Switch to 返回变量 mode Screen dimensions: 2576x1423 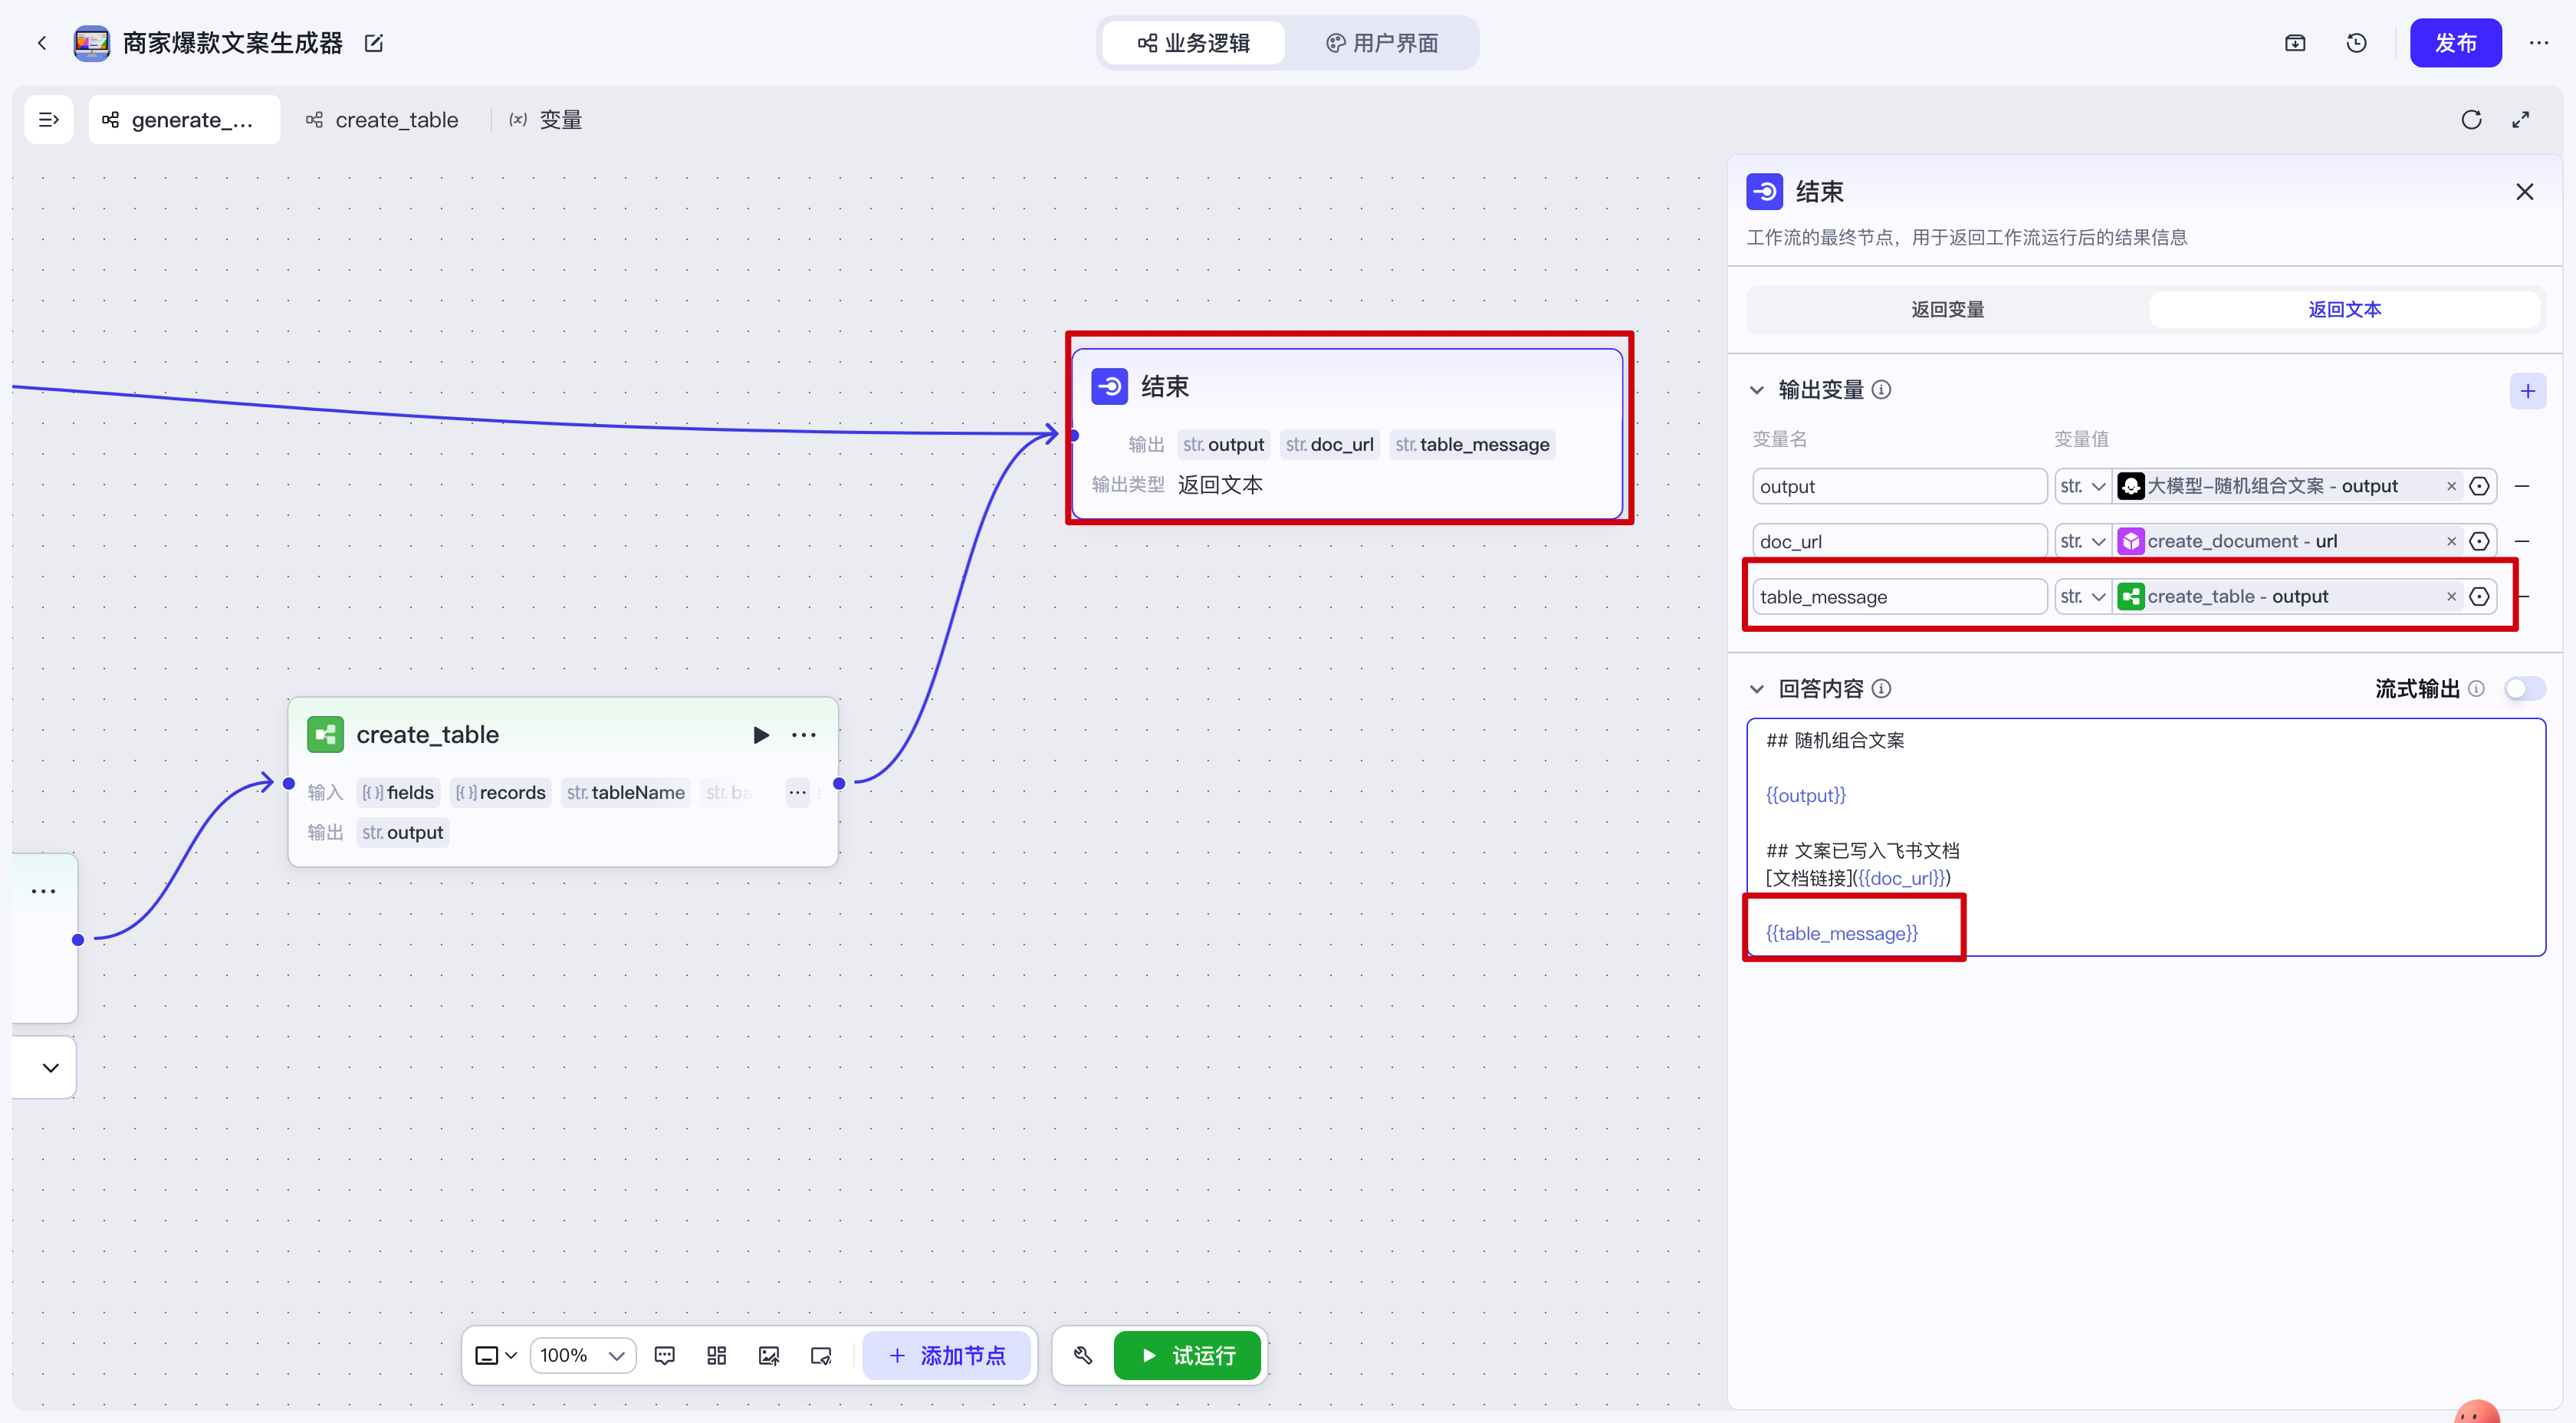pyautogui.click(x=1947, y=310)
